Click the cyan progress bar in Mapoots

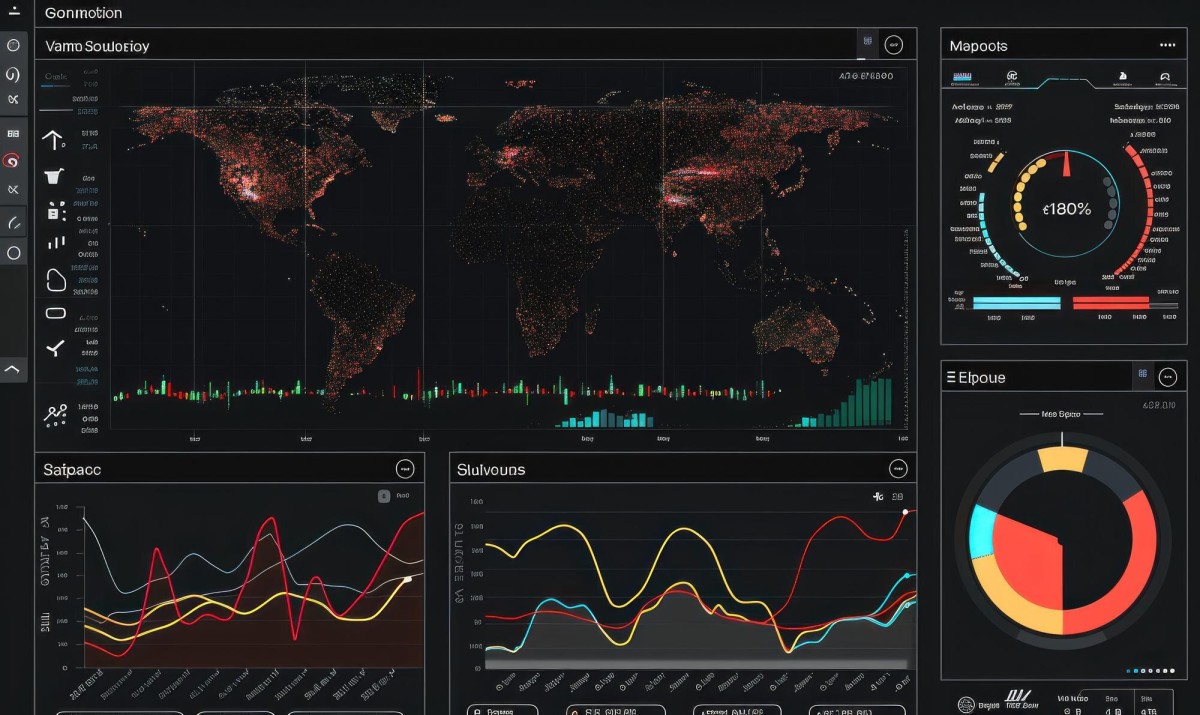pyautogui.click(x=1016, y=301)
